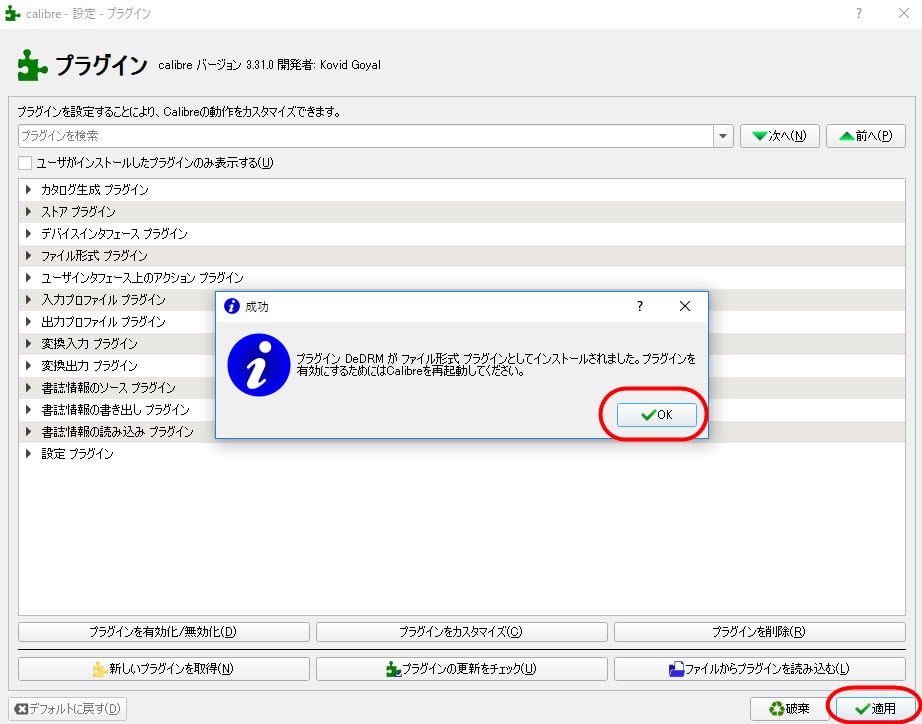Click プラグインを削除 button
This screenshot has width=922, height=724.
tap(760, 632)
